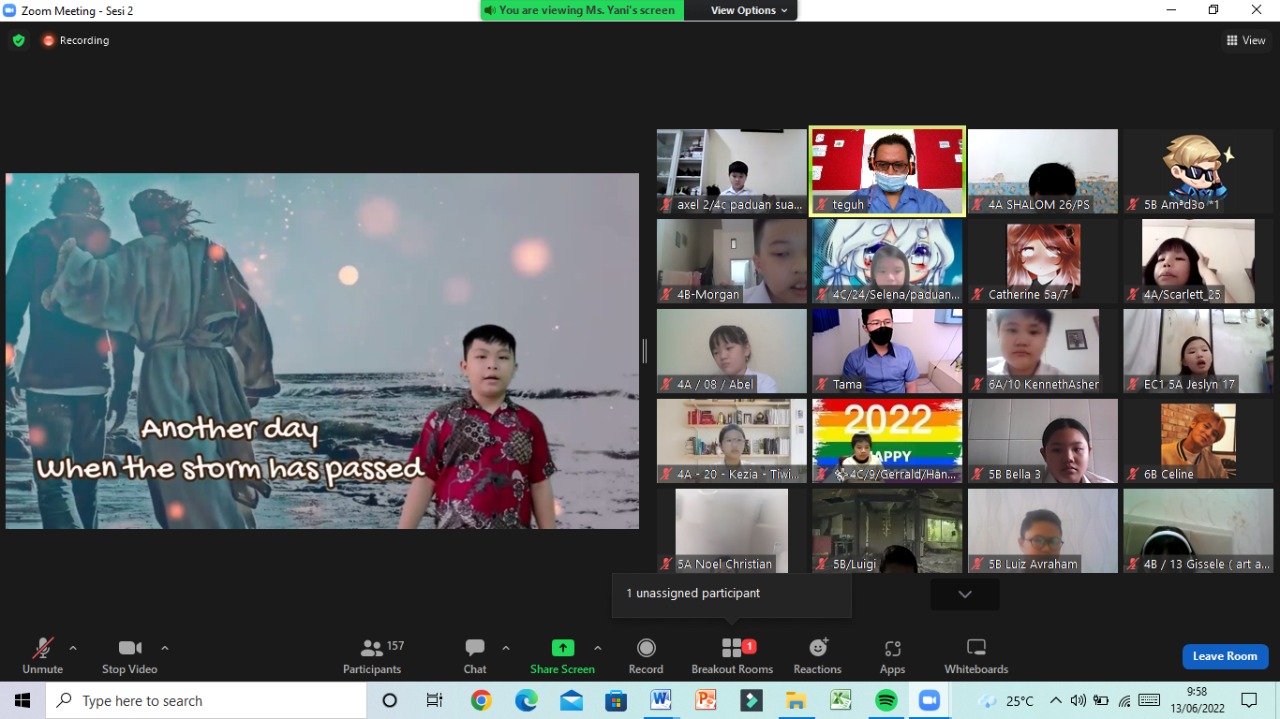1280x719 pixels.
Task: Stop the video camera
Action: pyautogui.click(x=129, y=656)
